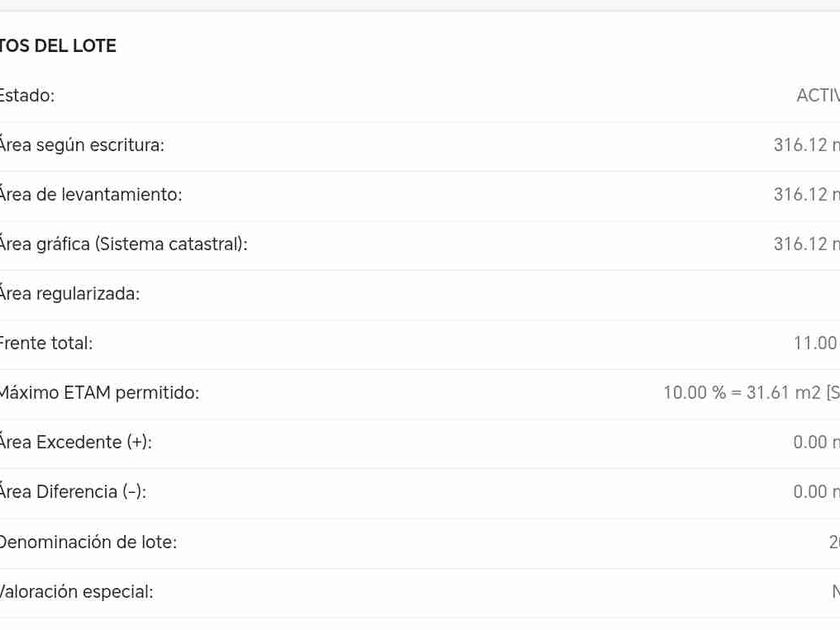Select the Área regularizada label
This screenshot has width=840, height=630.
coord(70,294)
